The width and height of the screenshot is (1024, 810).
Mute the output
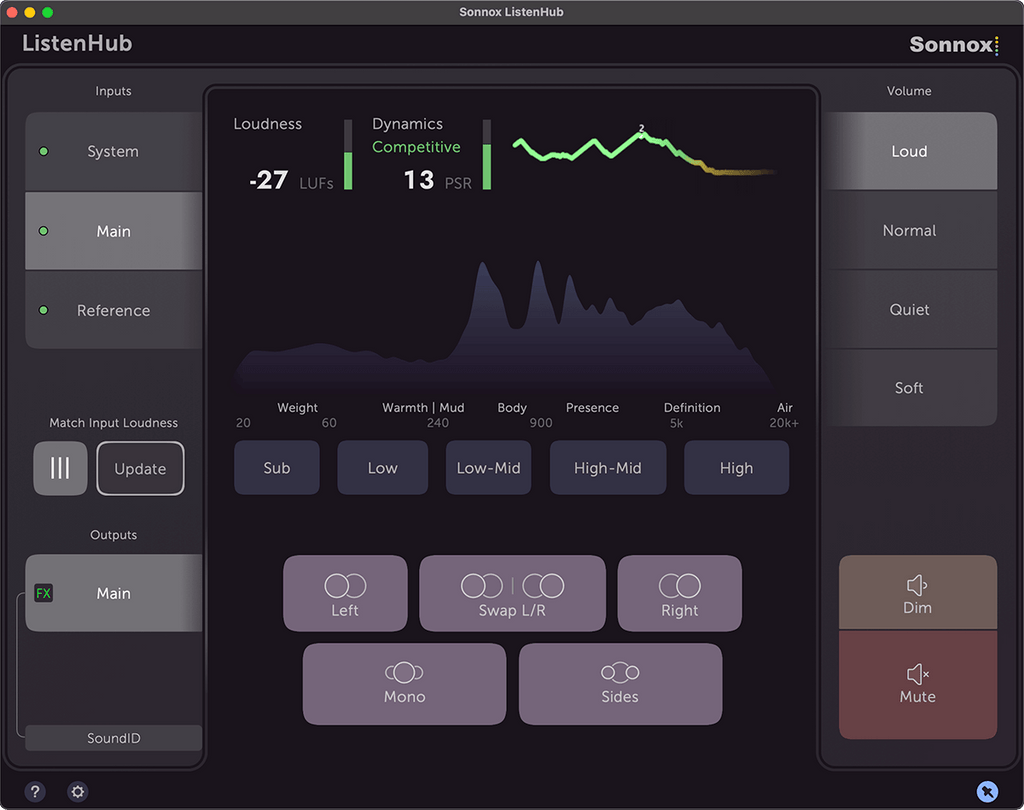coord(918,685)
